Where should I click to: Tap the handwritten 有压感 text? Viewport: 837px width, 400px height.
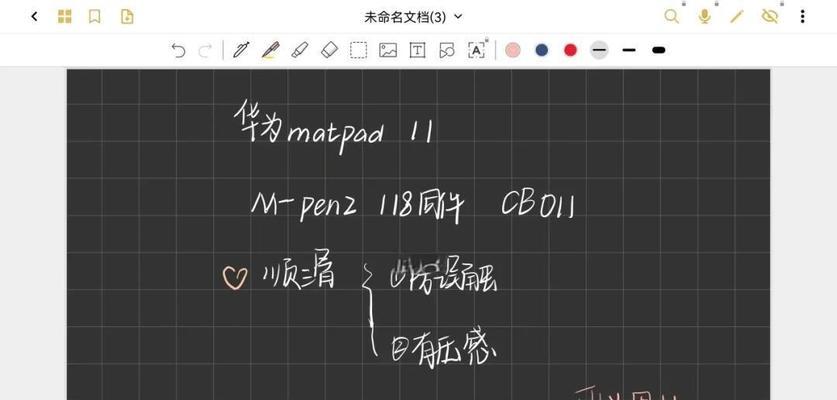coord(444,349)
